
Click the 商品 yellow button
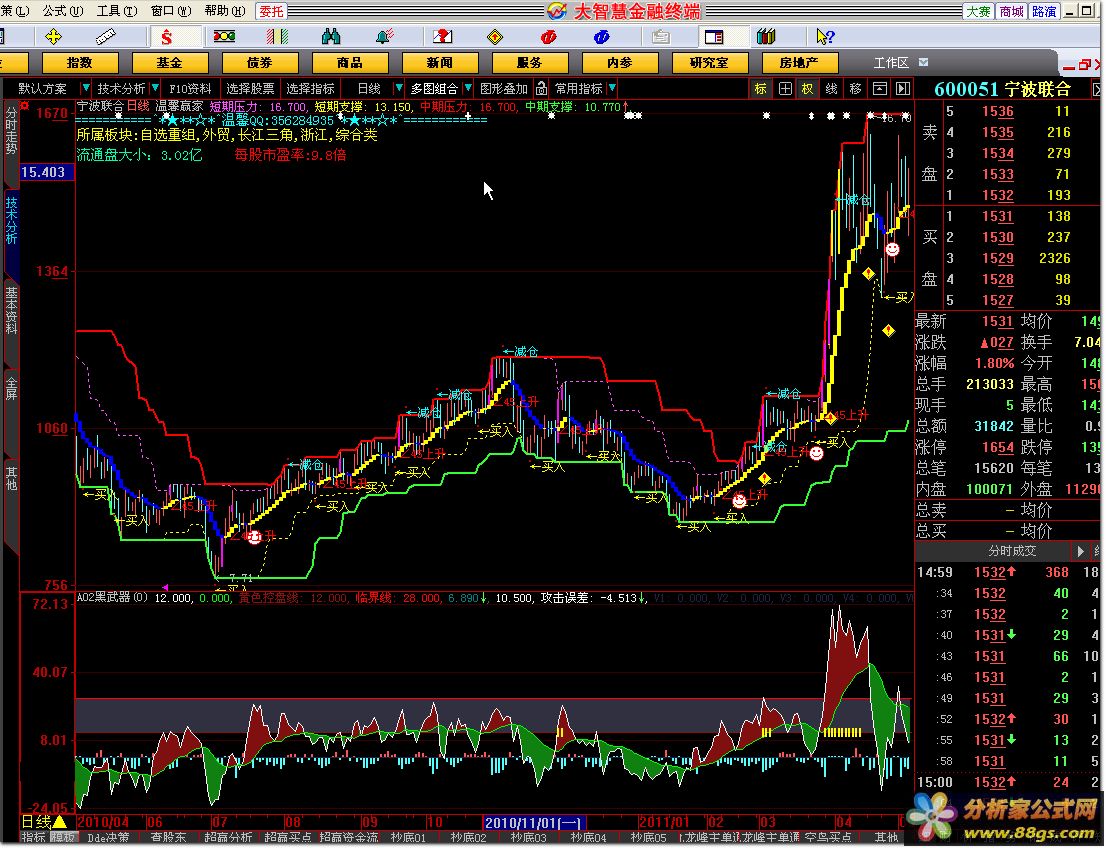point(350,63)
